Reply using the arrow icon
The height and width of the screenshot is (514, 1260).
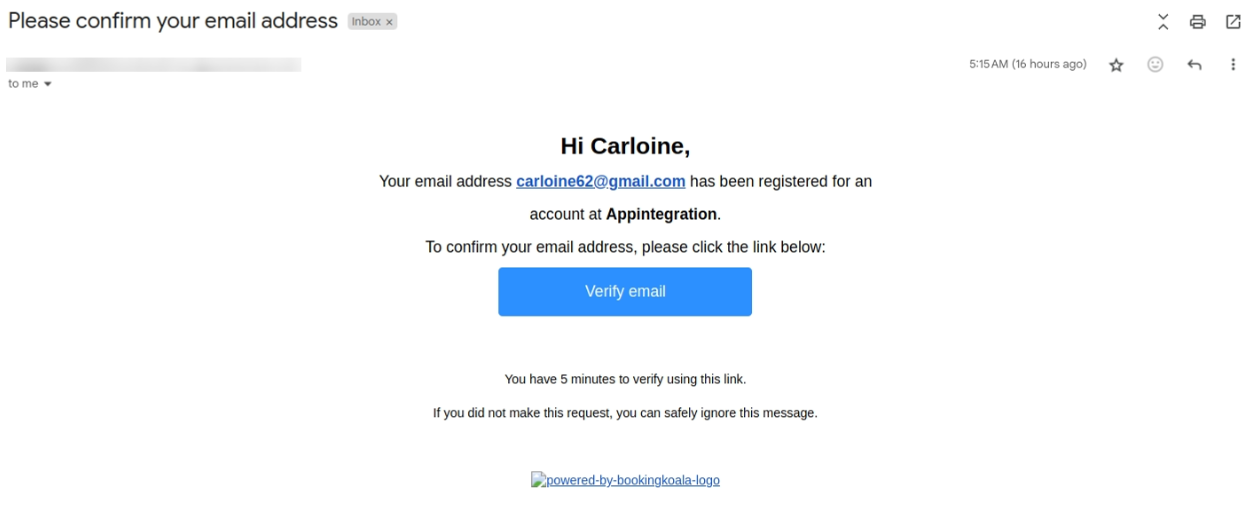1194,64
